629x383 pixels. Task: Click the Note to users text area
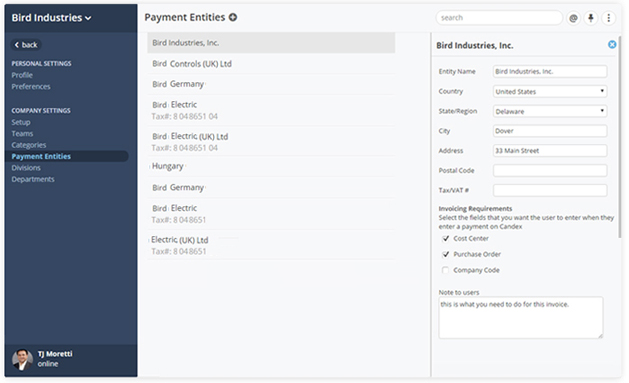pyautogui.click(x=521, y=318)
